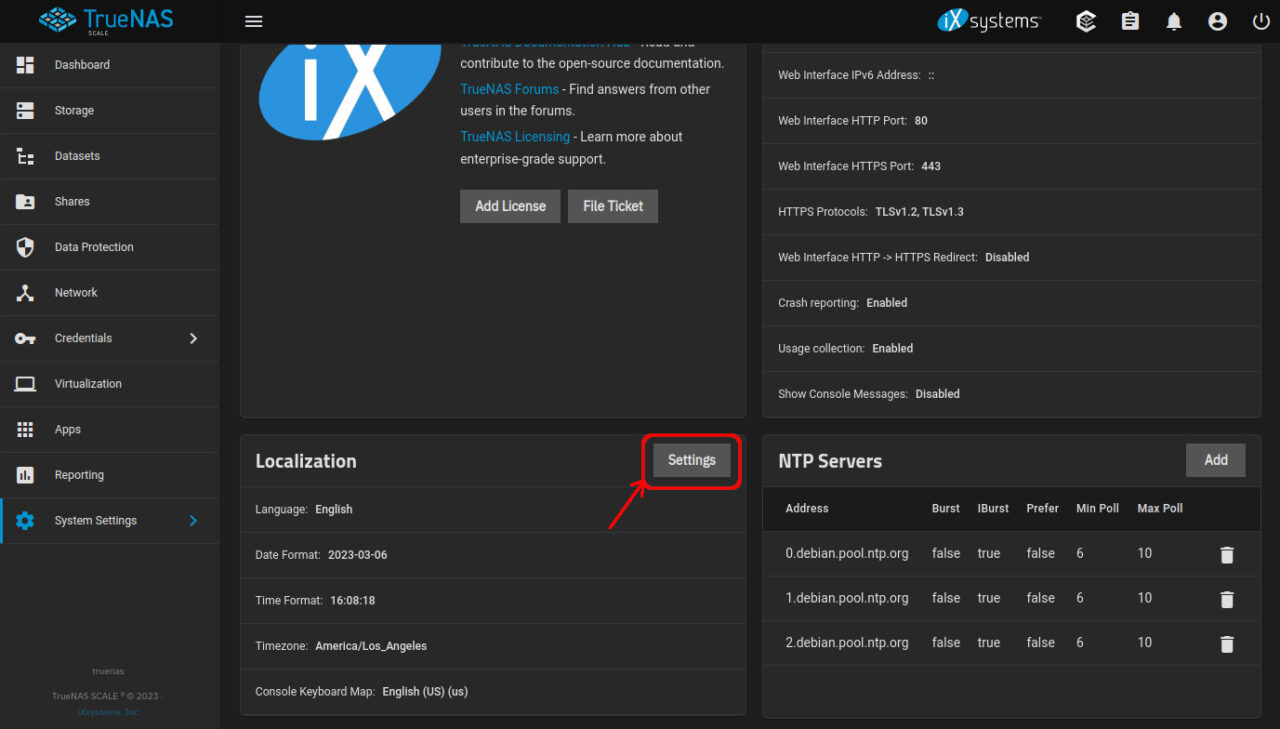Click the Web Interface HTTPS Port value 443

[x=931, y=166]
